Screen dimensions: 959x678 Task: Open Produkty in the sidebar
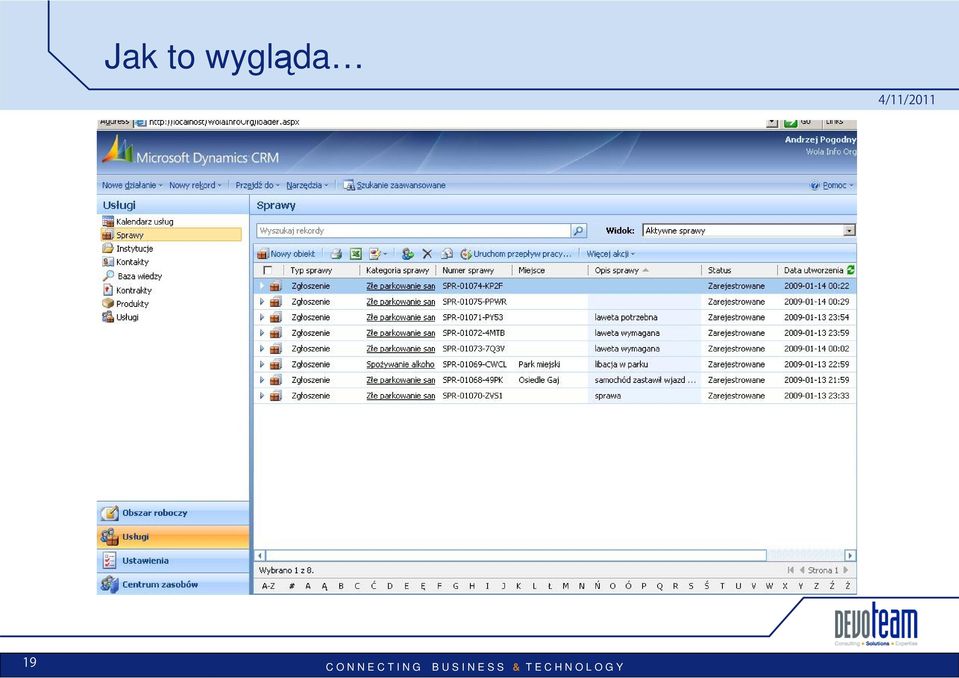(x=132, y=303)
